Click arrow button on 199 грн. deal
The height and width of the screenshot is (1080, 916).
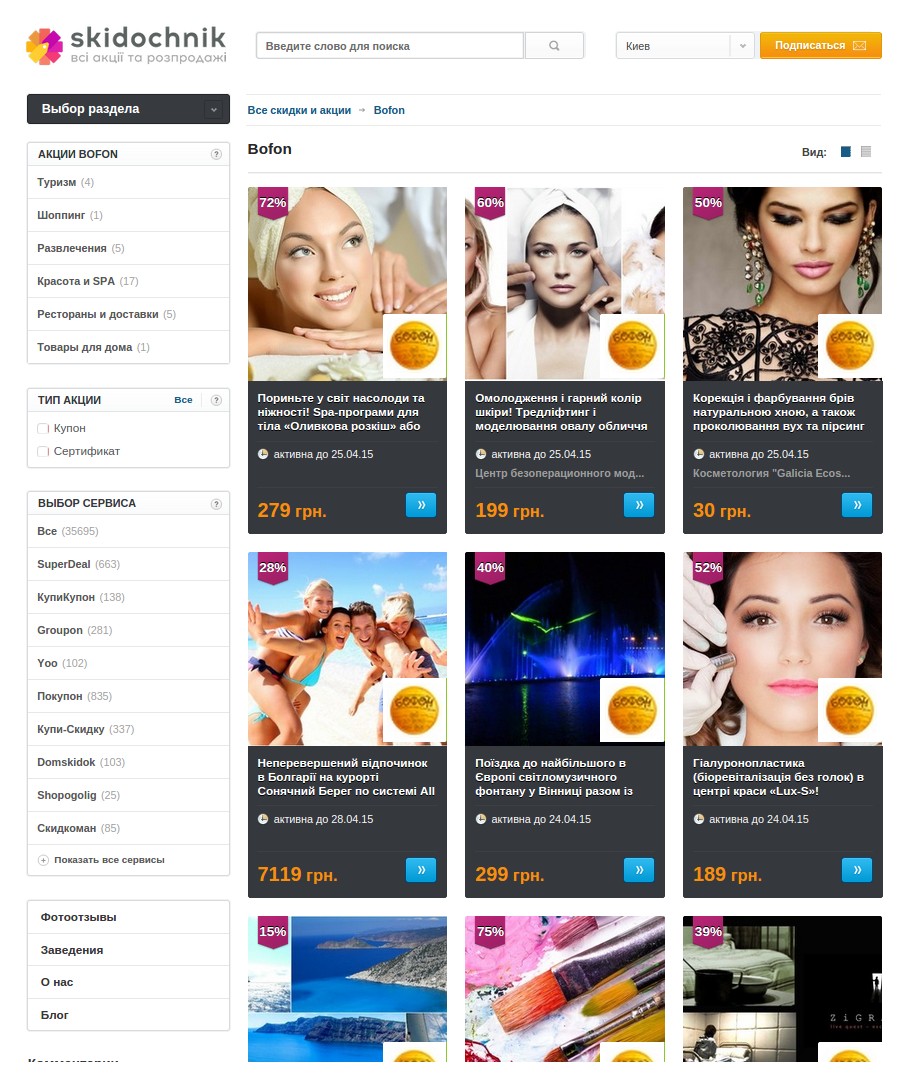(x=639, y=505)
